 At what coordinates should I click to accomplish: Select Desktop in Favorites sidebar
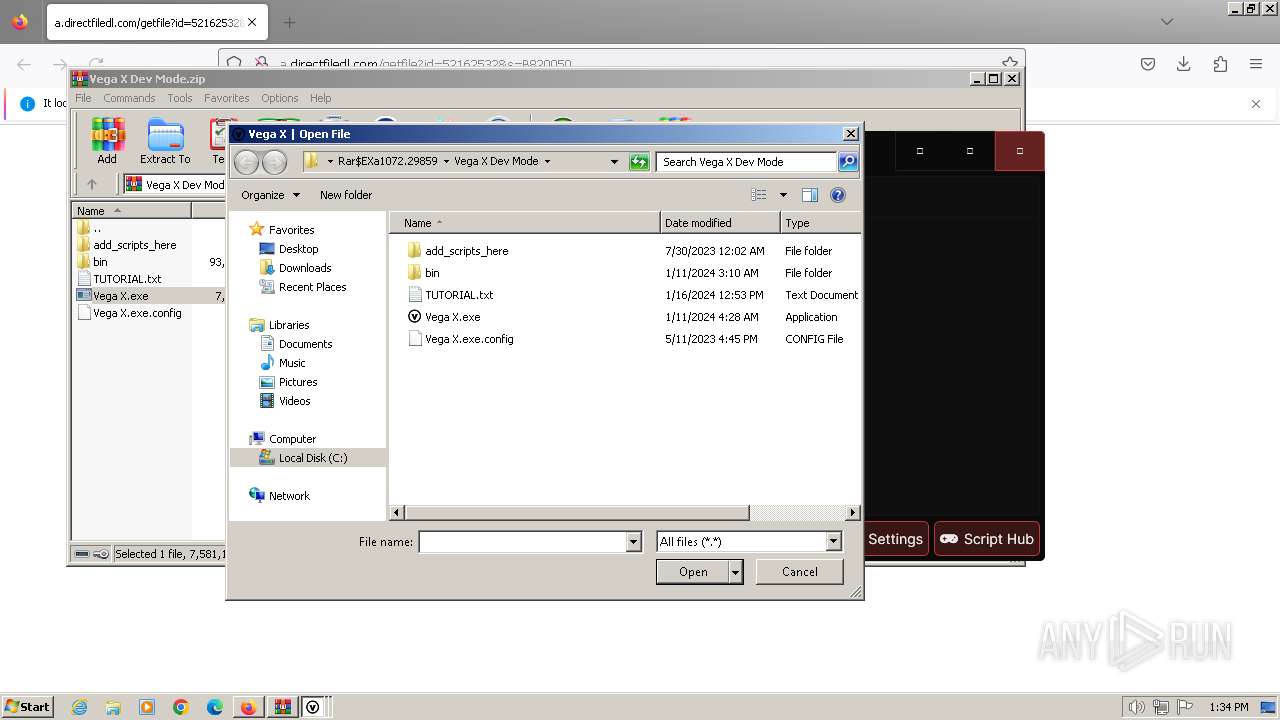tap(298, 249)
